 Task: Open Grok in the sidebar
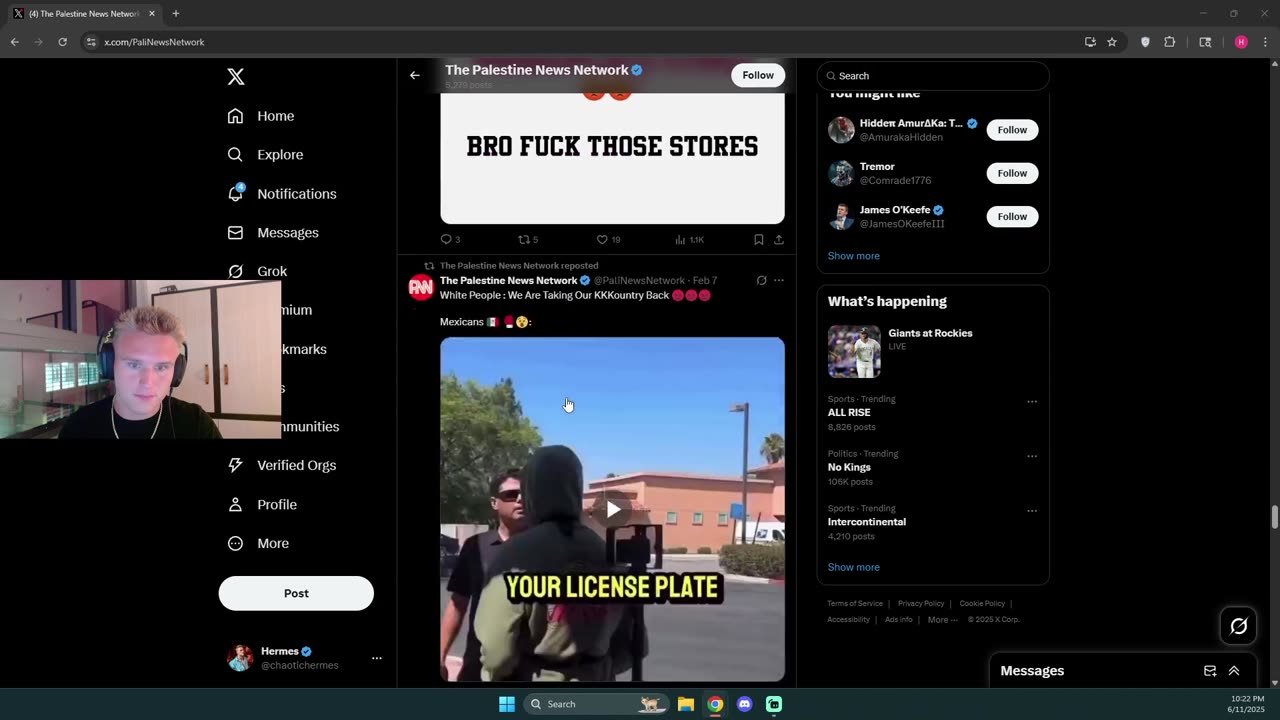pos(257,272)
